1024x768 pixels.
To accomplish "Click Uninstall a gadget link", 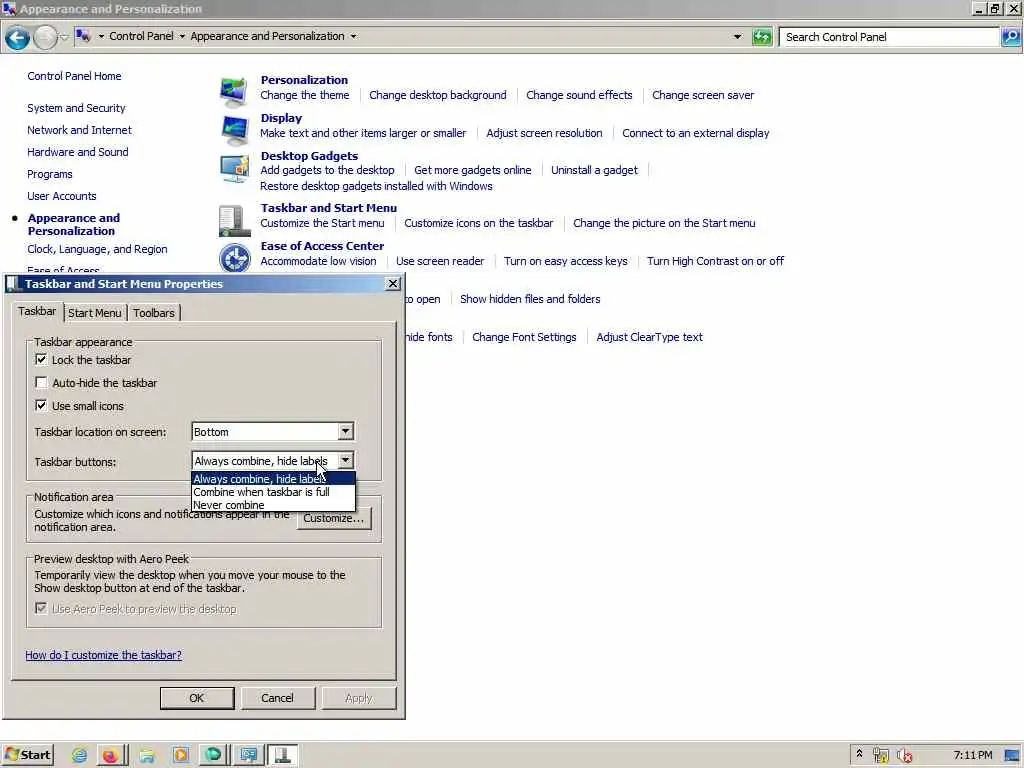I will tap(594, 170).
